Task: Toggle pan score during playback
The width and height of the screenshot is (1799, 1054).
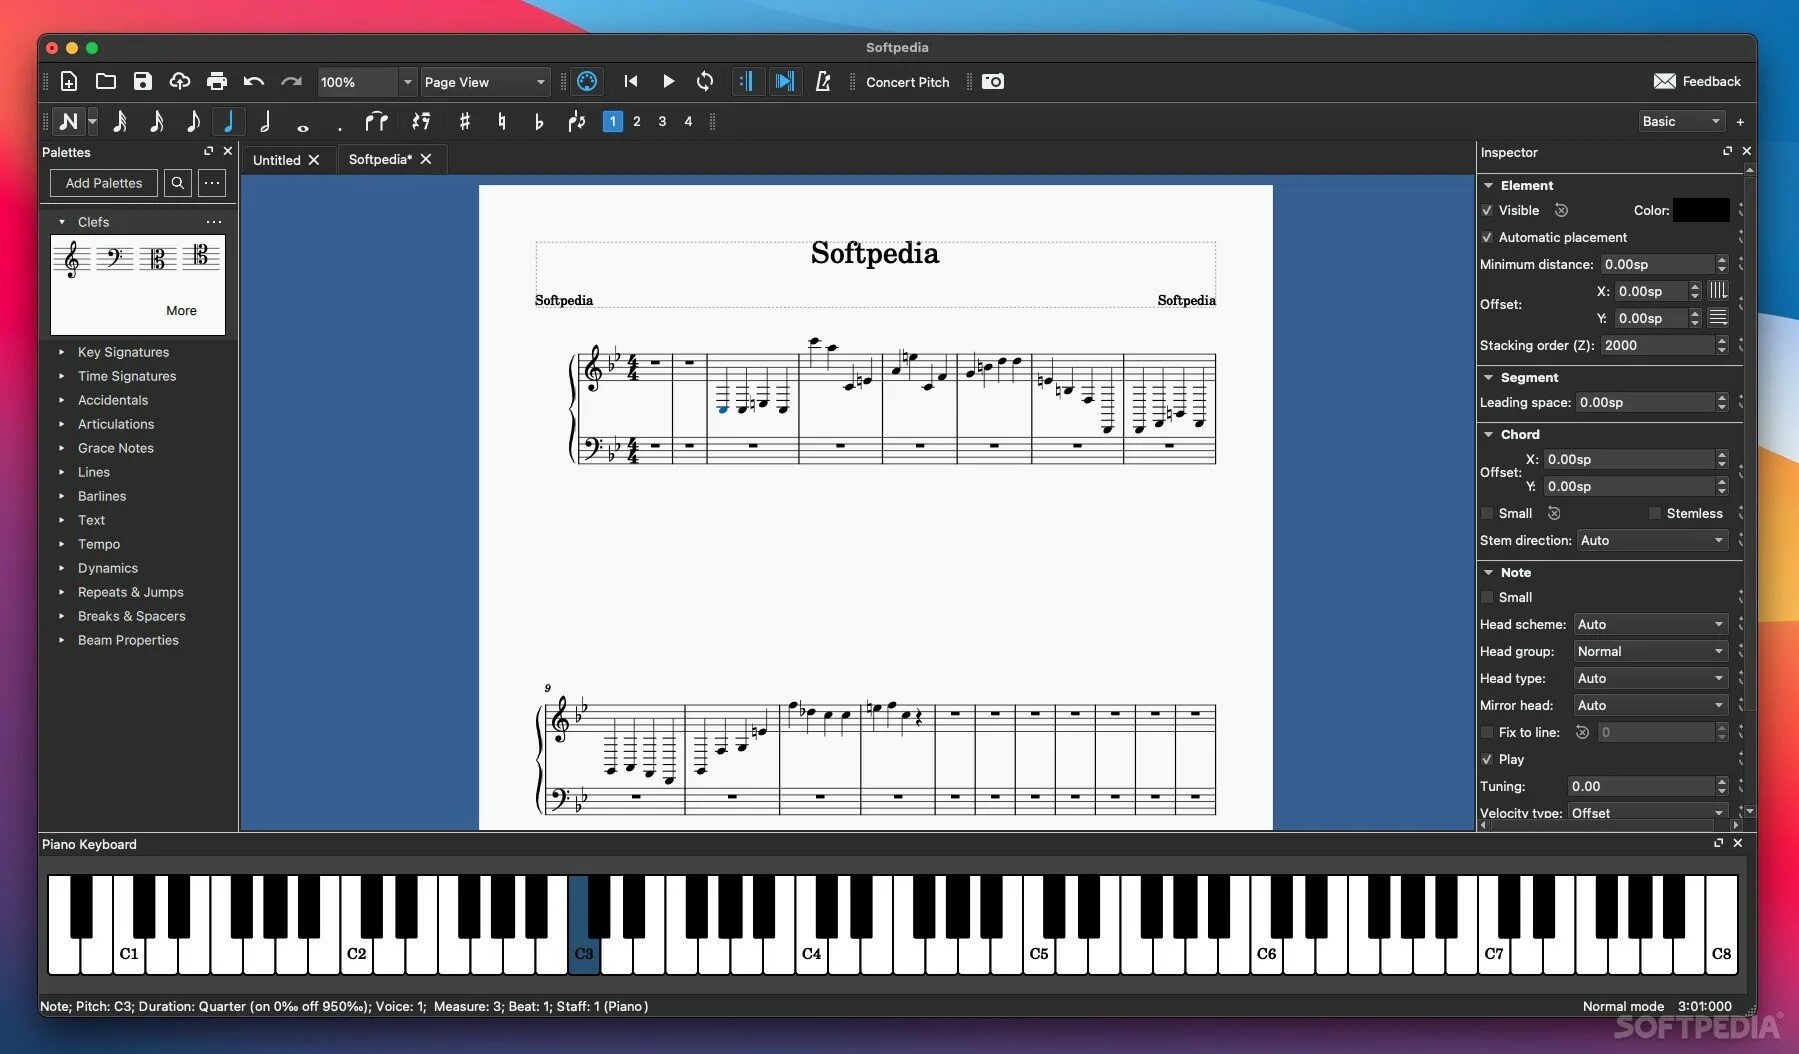Action: 786,82
